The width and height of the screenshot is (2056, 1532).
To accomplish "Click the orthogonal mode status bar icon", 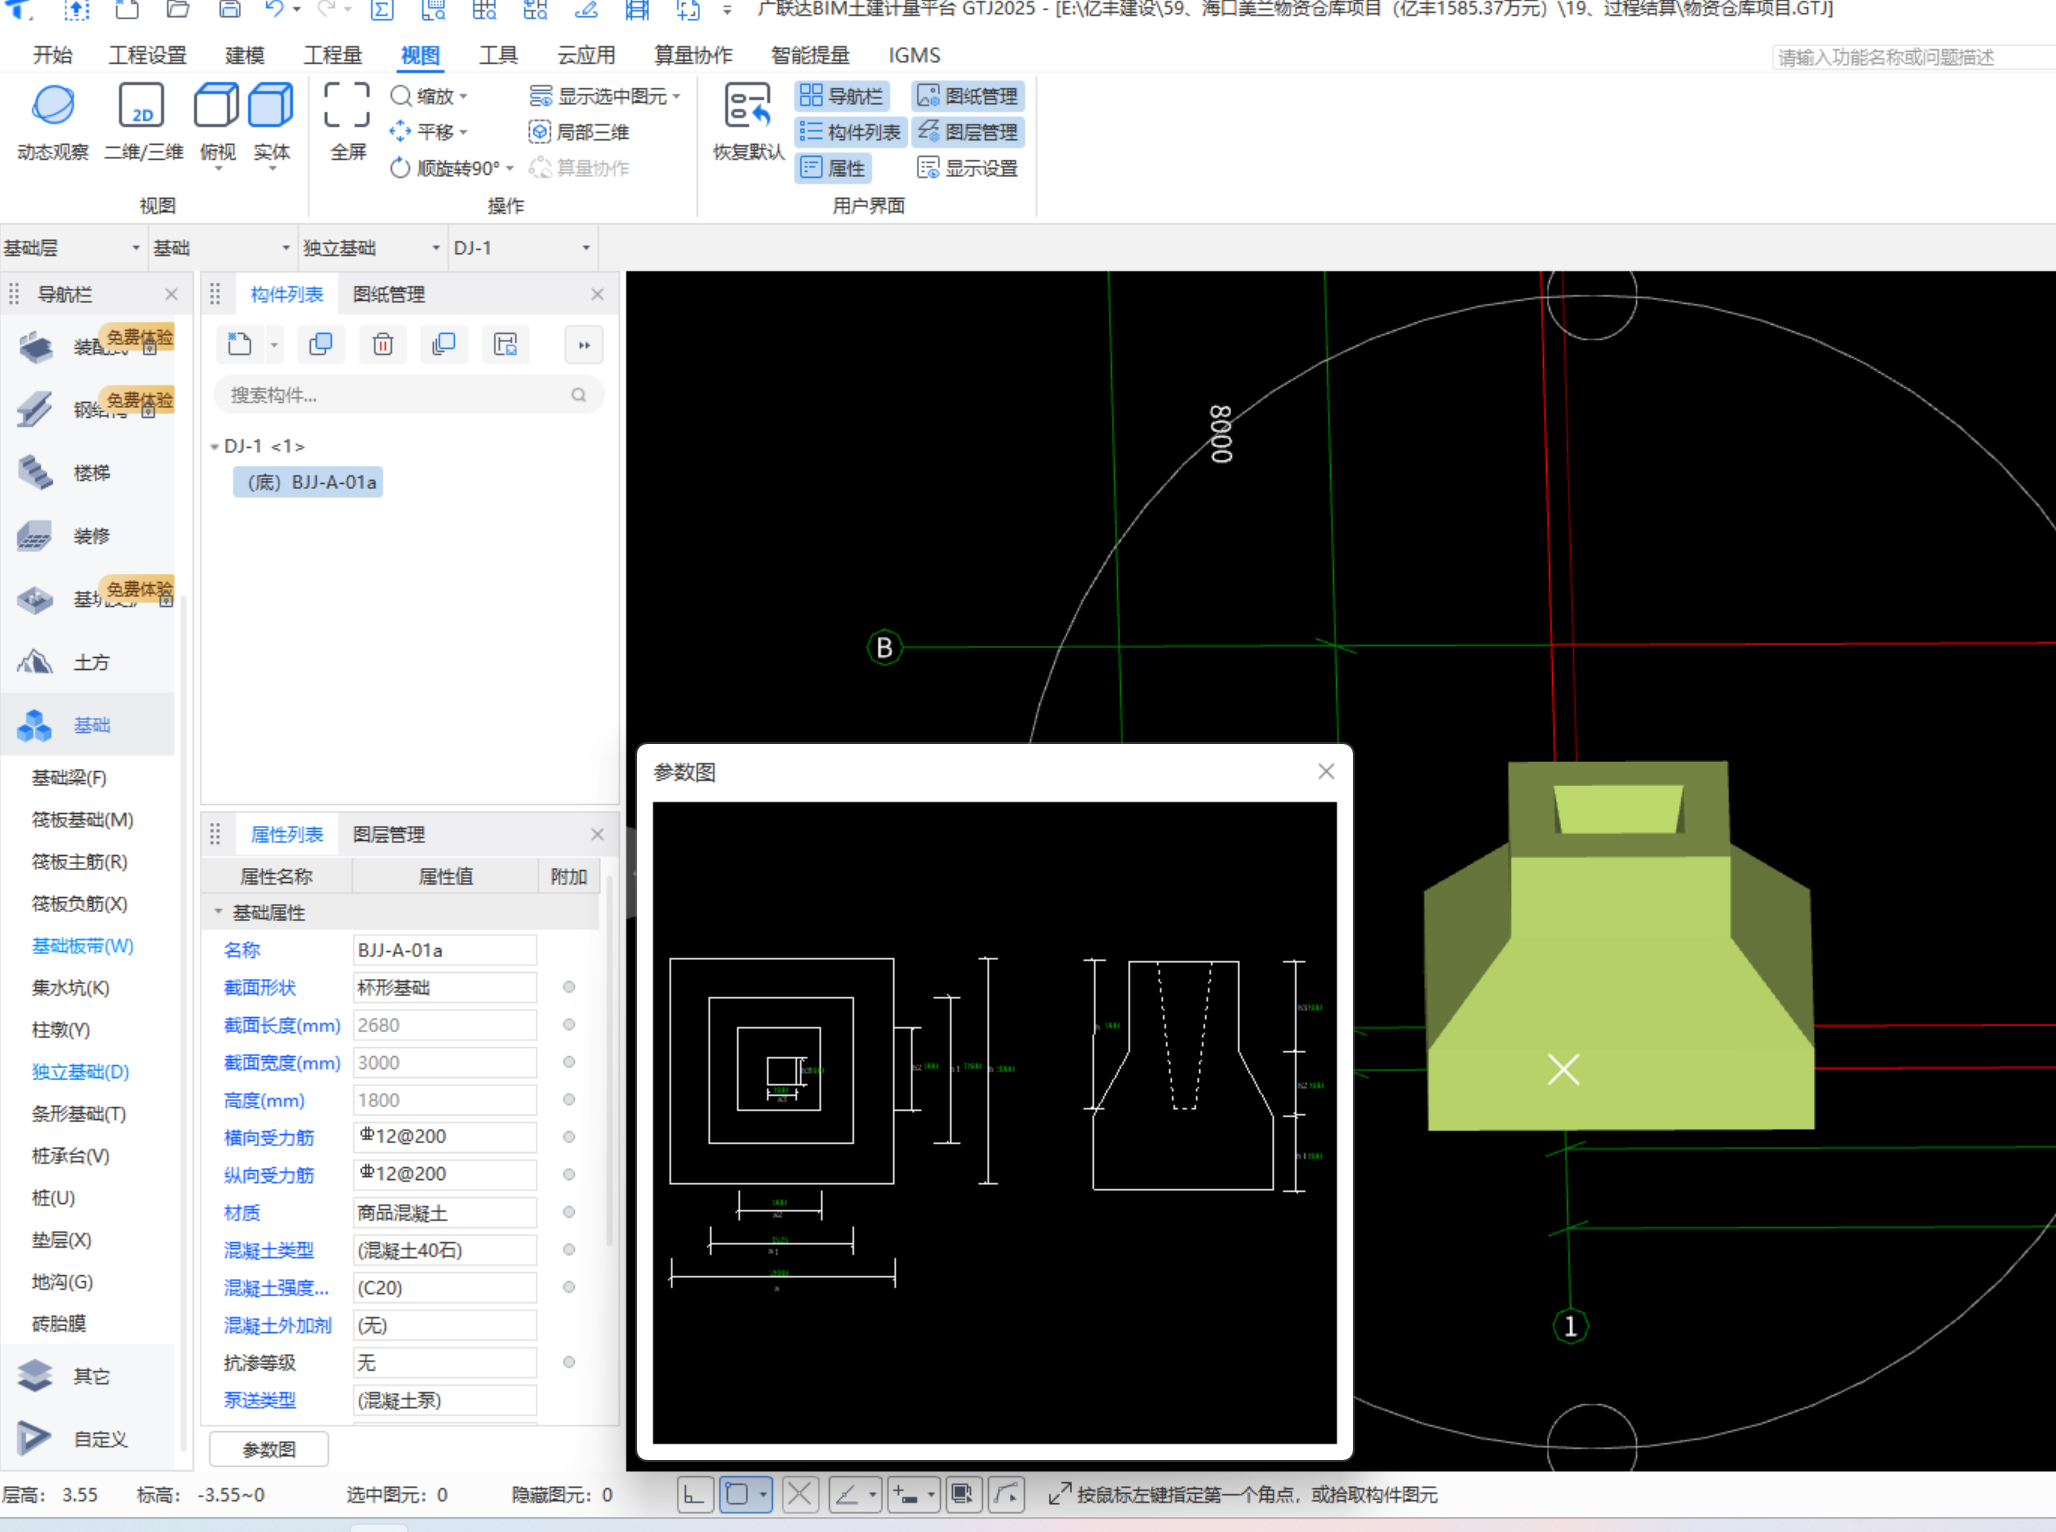I will (695, 1495).
